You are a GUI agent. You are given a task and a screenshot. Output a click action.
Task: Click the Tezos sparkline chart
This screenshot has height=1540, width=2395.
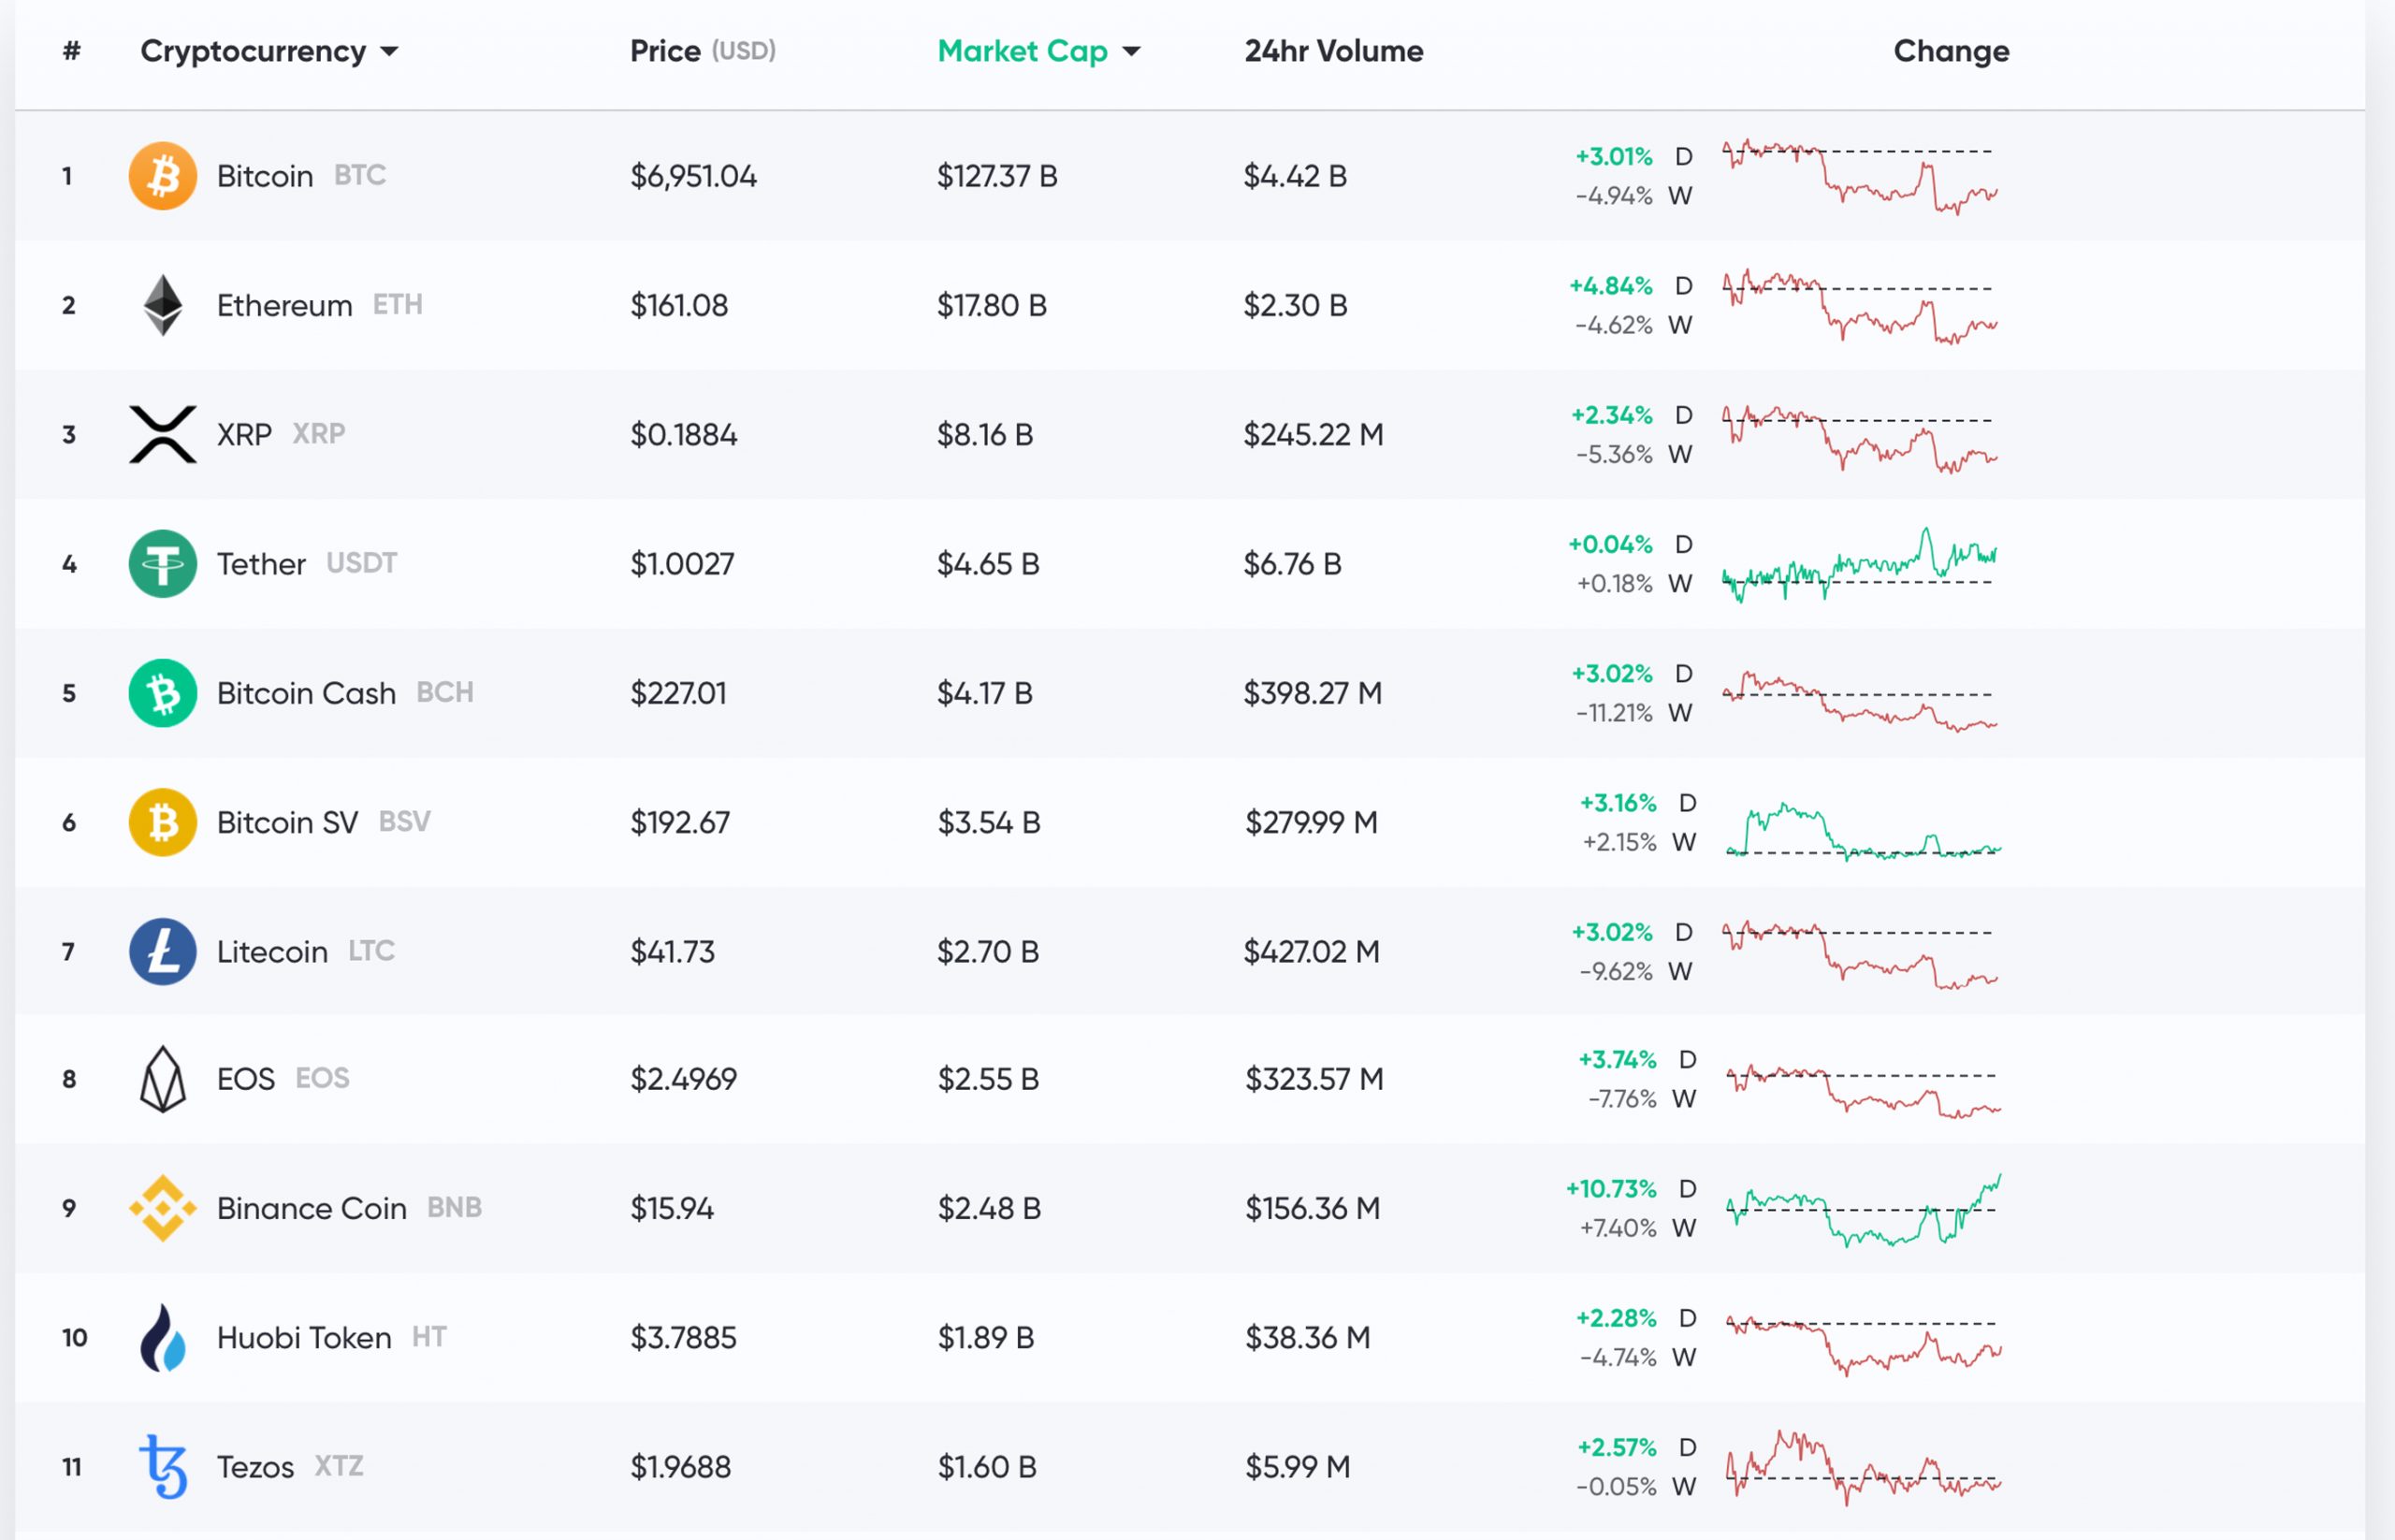tap(1864, 1468)
